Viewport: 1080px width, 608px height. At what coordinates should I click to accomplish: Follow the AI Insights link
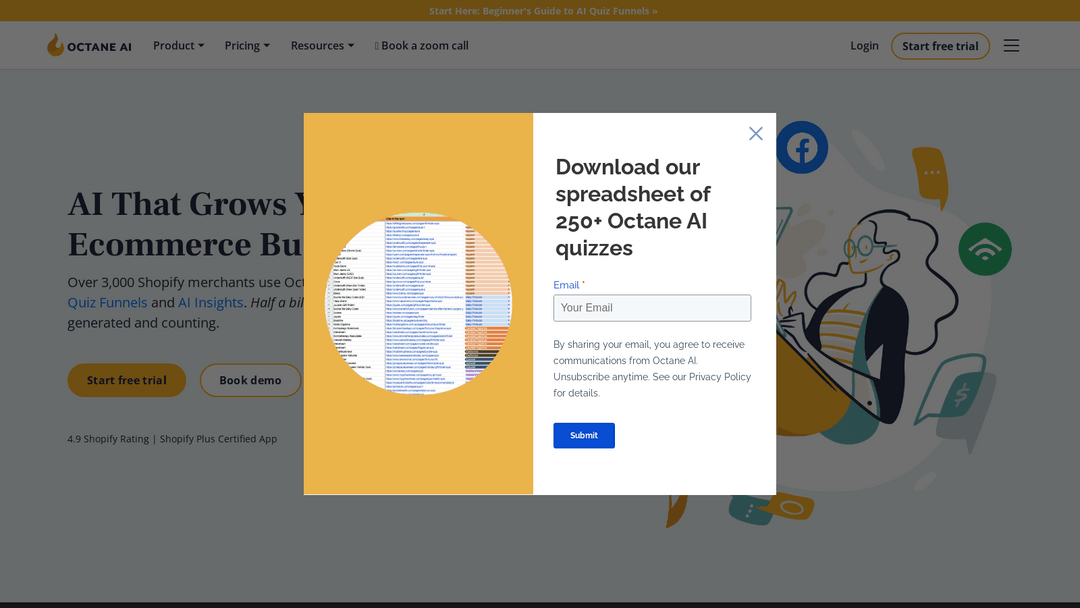[210, 303]
